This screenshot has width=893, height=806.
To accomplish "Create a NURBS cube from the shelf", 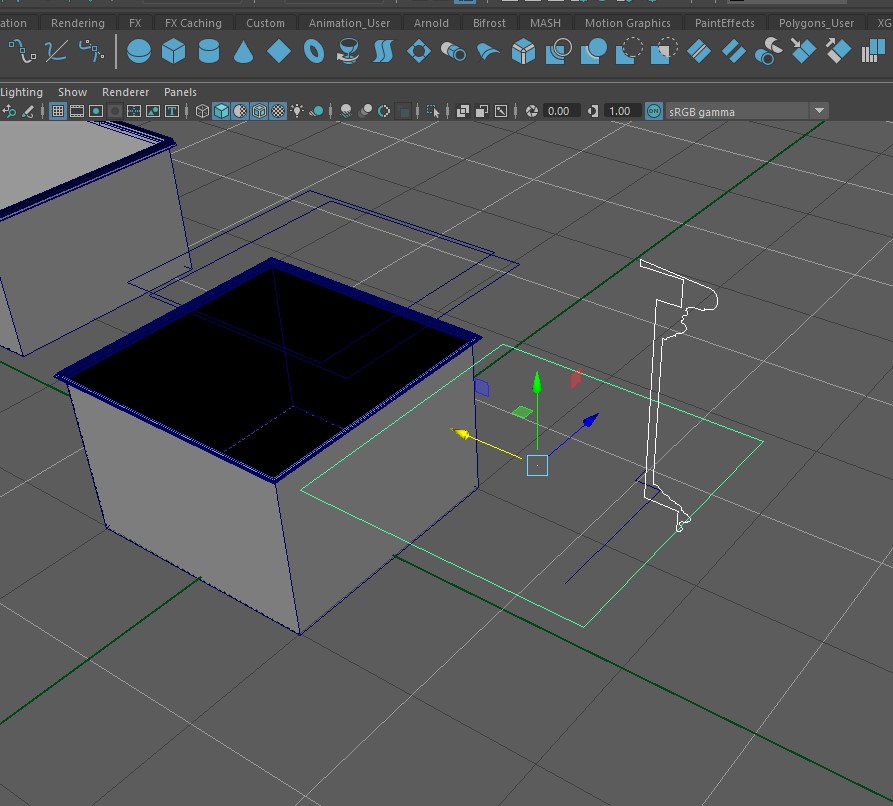I will tap(173, 51).
